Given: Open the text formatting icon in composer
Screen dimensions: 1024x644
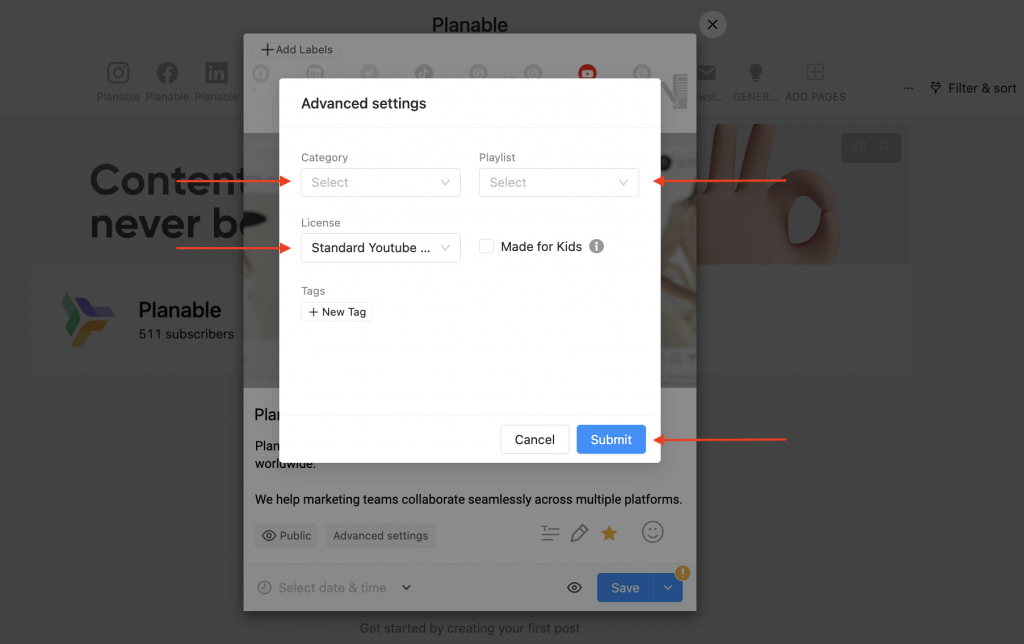Looking at the screenshot, I should [x=550, y=534].
